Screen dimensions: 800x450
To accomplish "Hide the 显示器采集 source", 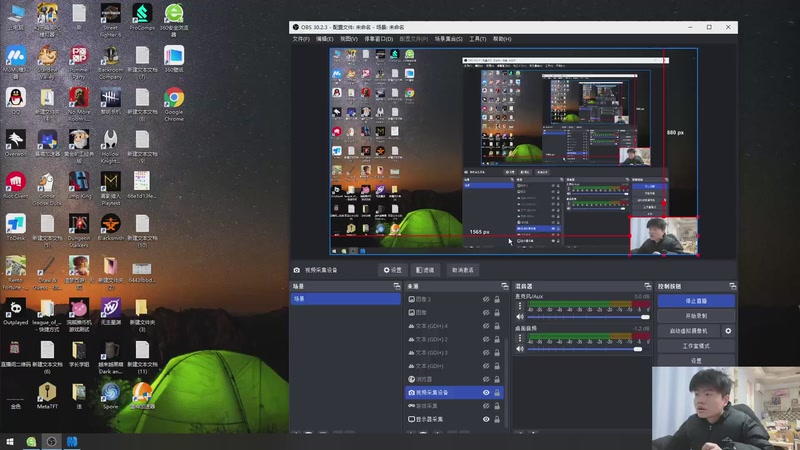I will click(x=486, y=419).
